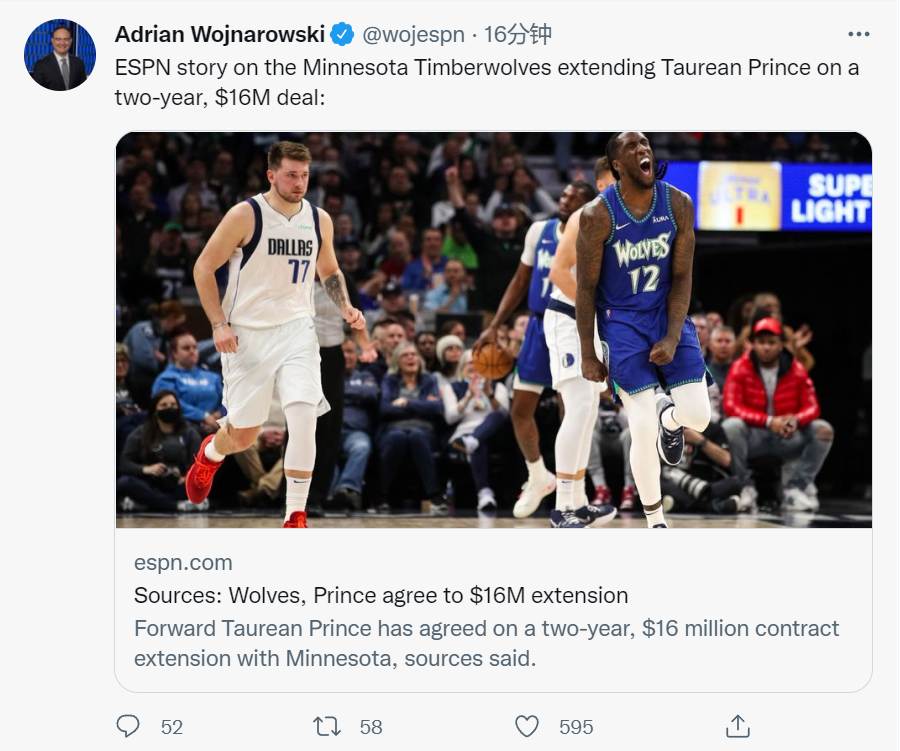Open 'Sources: Wolves, Prince agree' headline
This screenshot has width=900, height=751.
(381, 596)
